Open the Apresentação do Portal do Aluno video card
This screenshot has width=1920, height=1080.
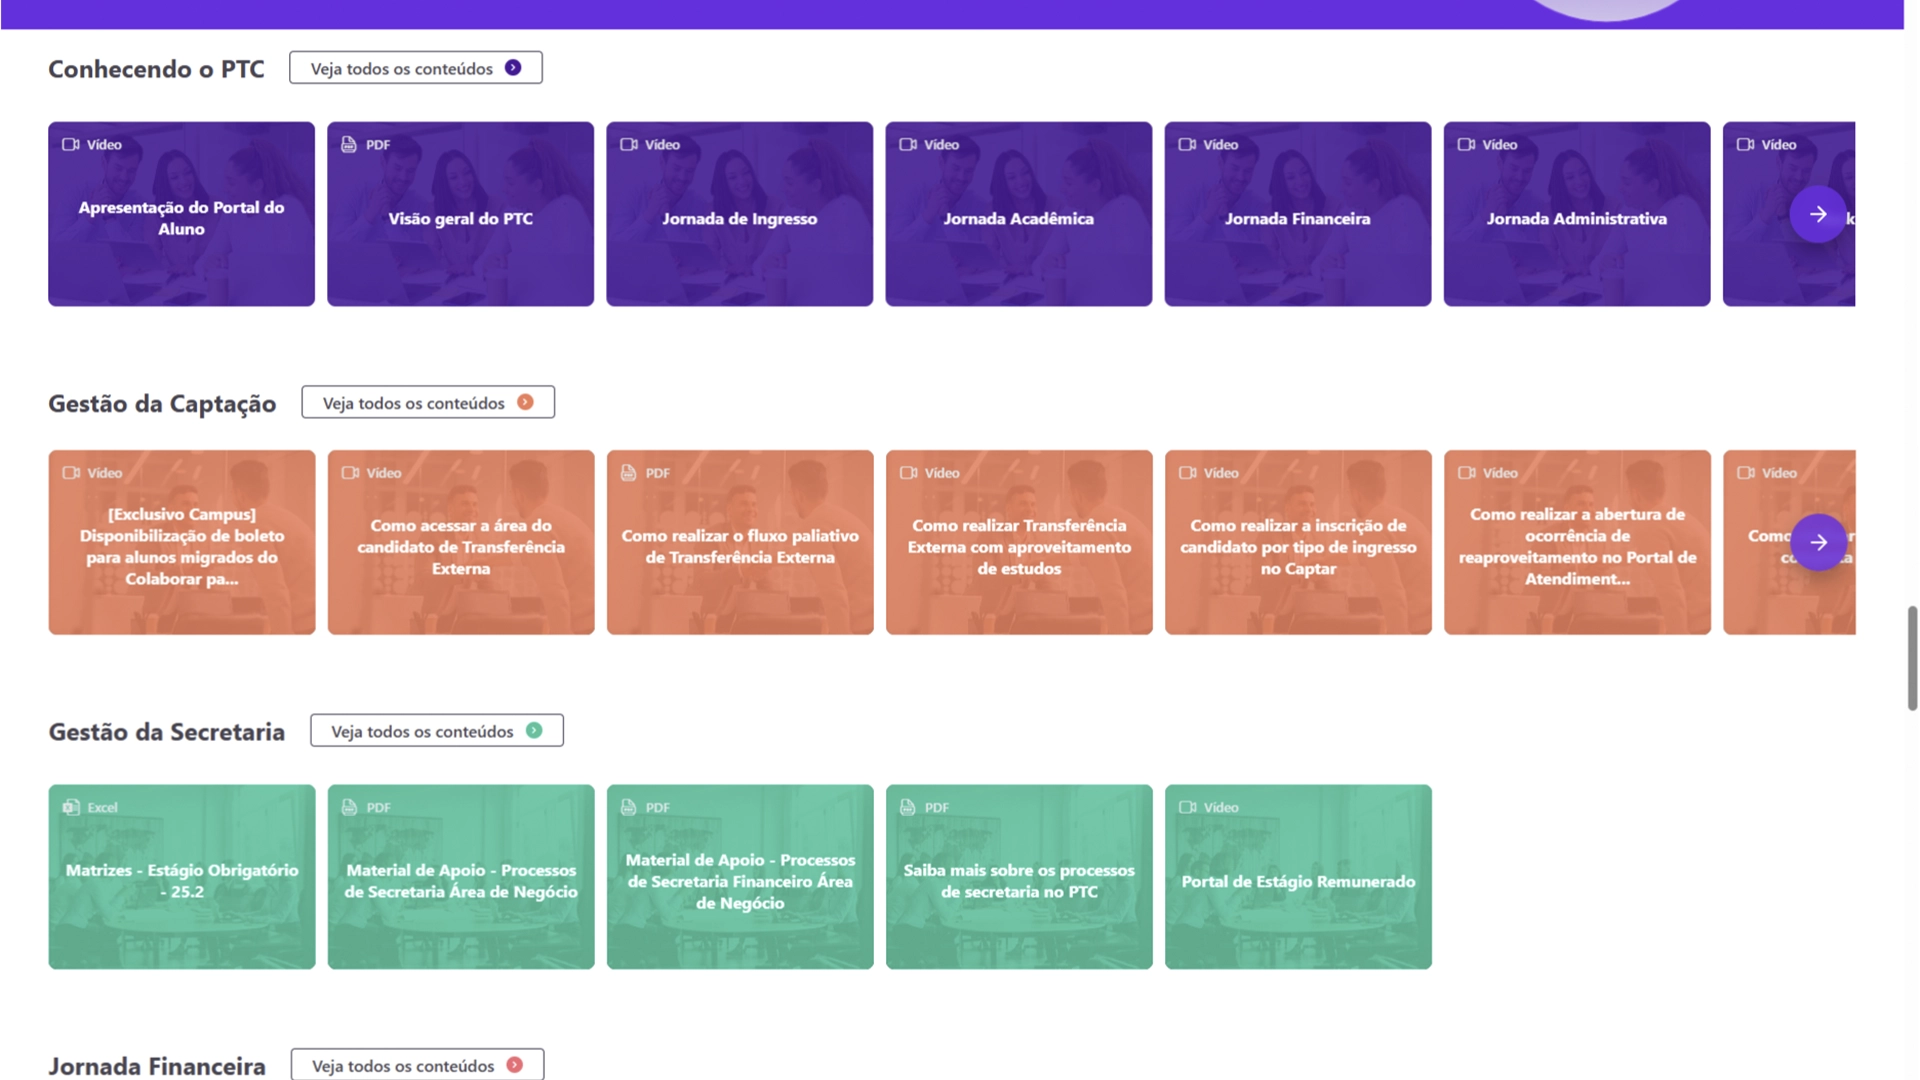point(181,214)
